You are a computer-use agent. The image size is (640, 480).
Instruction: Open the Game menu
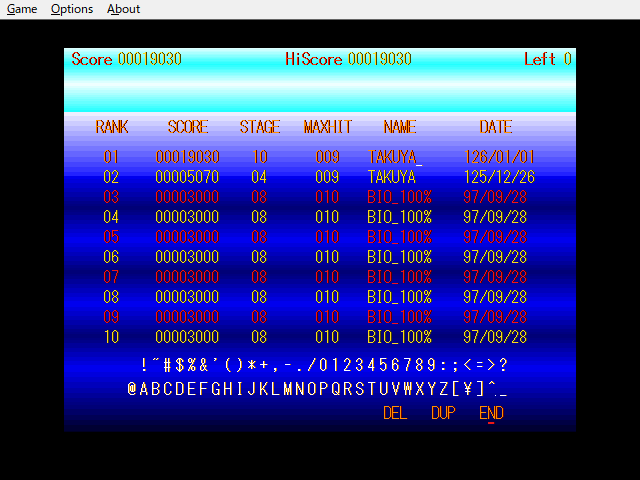click(22, 9)
